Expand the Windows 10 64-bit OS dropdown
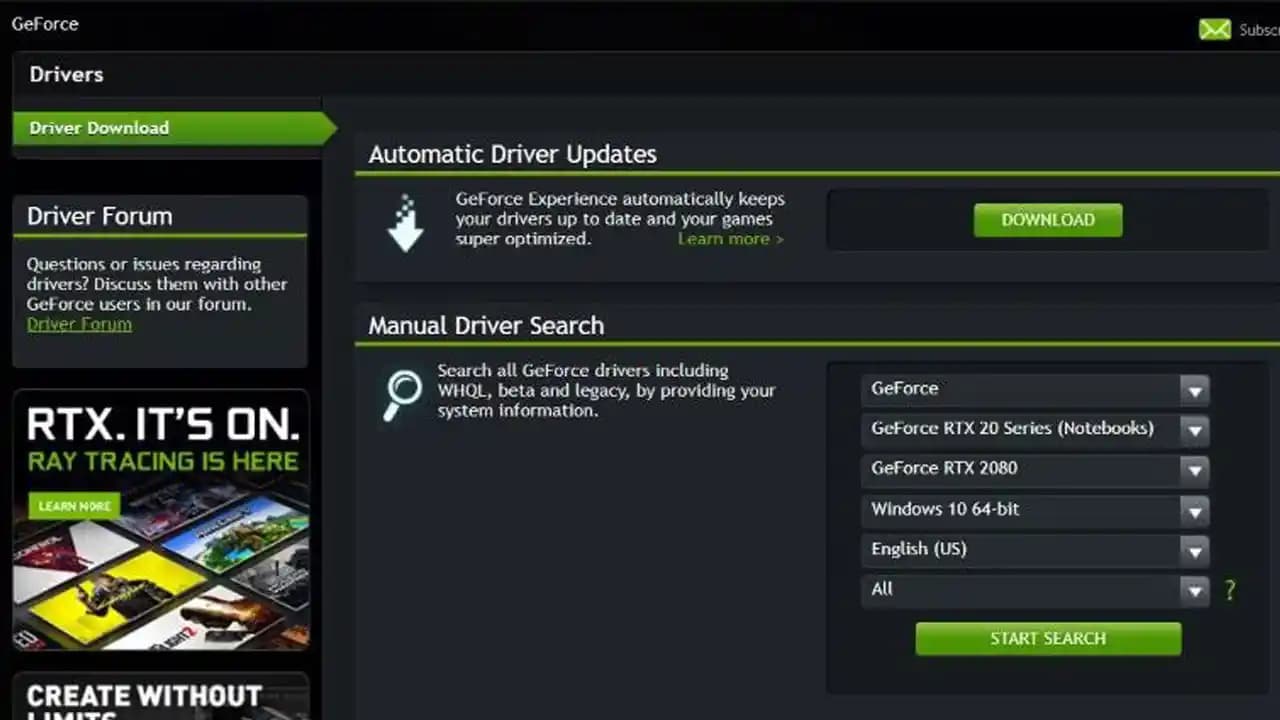 pyautogui.click(x=1035, y=510)
